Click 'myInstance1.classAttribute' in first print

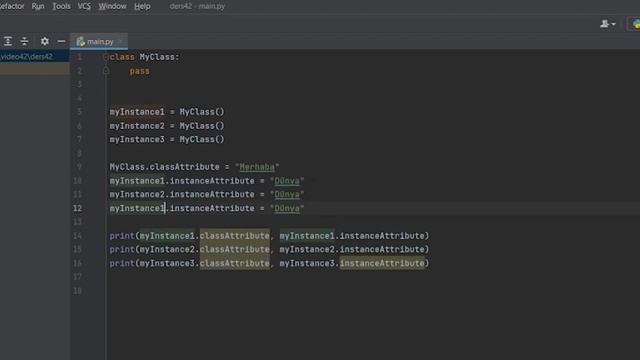(x=204, y=236)
